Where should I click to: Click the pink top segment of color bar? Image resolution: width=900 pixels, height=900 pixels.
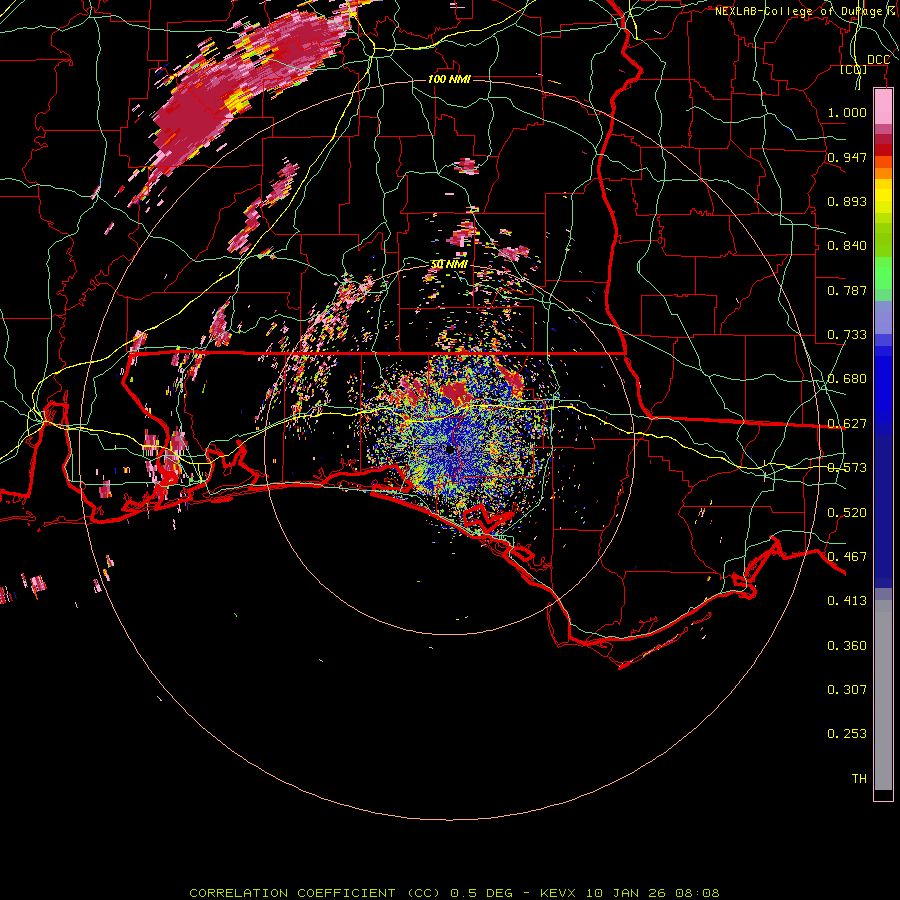point(883,107)
